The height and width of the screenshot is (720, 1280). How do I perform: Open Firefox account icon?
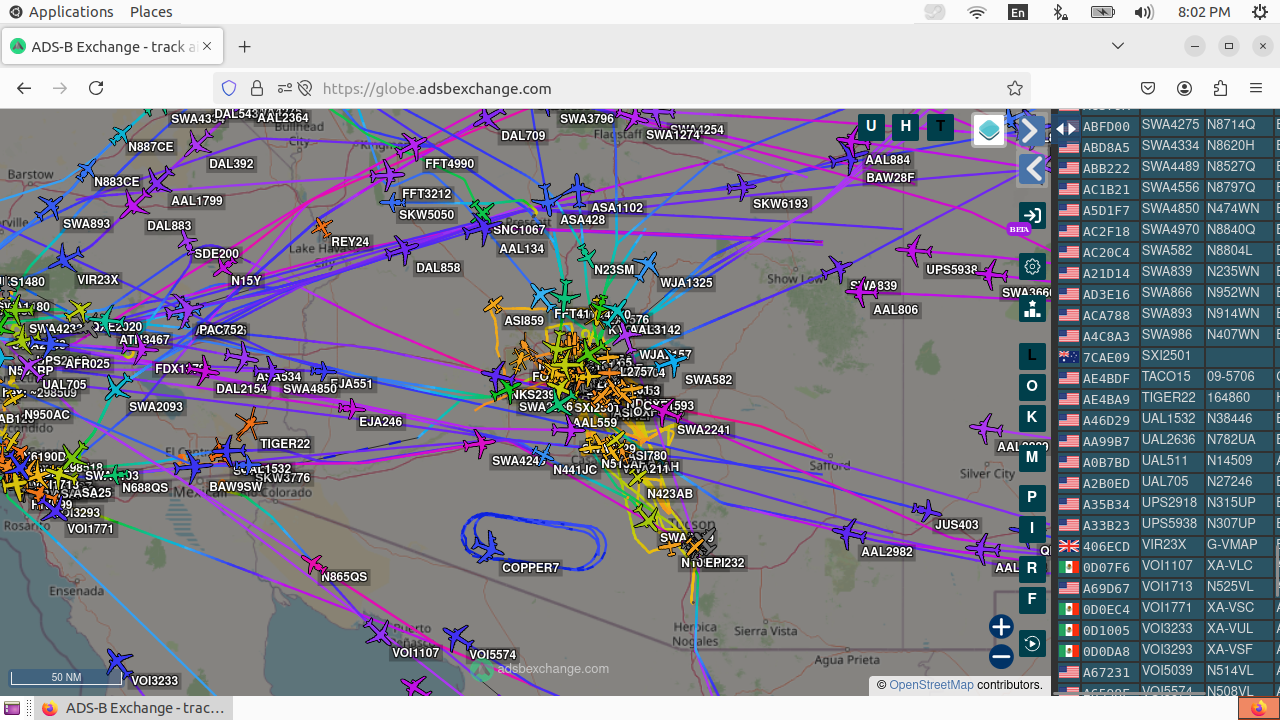[1185, 88]
